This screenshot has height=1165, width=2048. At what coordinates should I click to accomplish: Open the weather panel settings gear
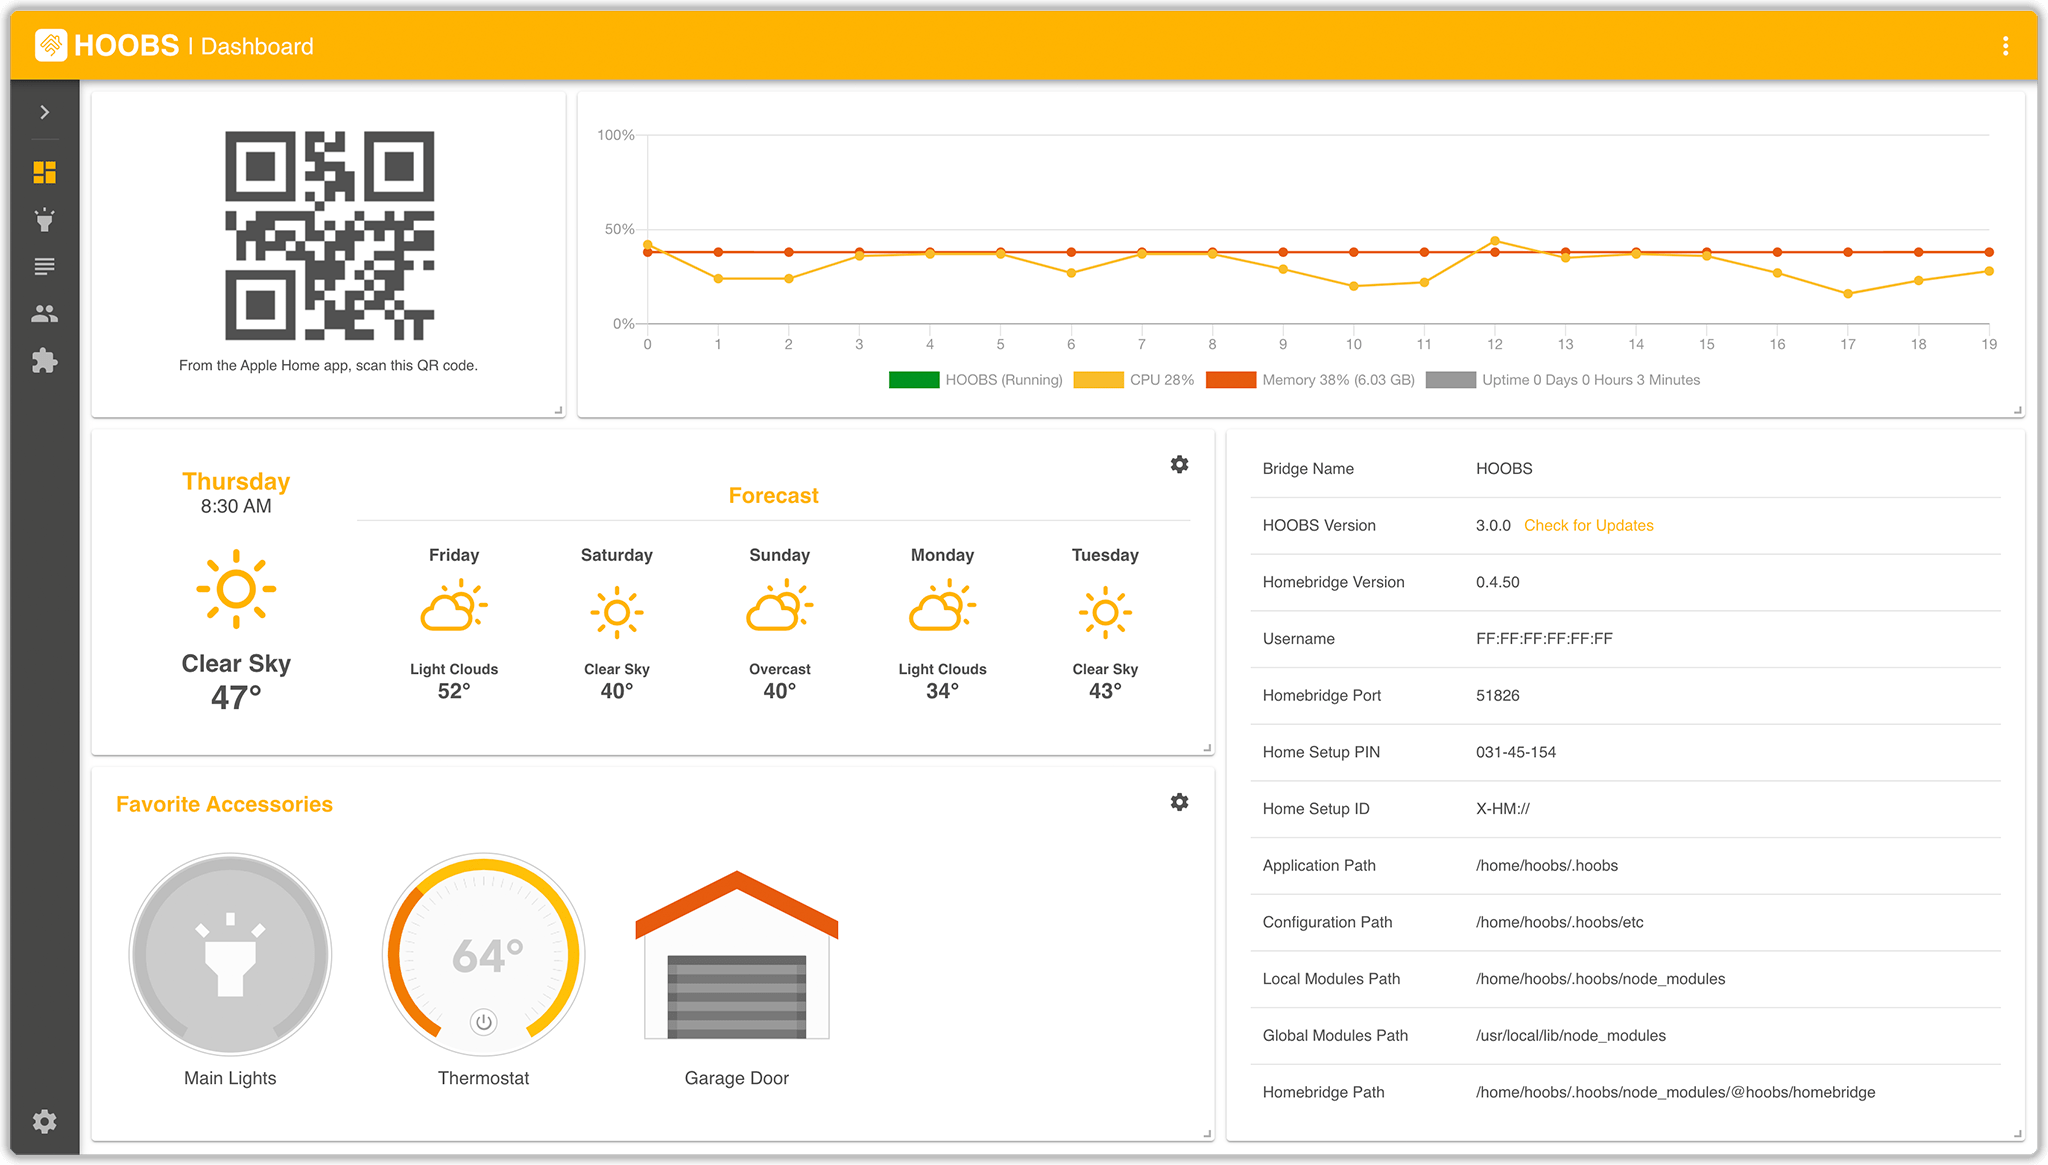click(x=1179, y=464)
